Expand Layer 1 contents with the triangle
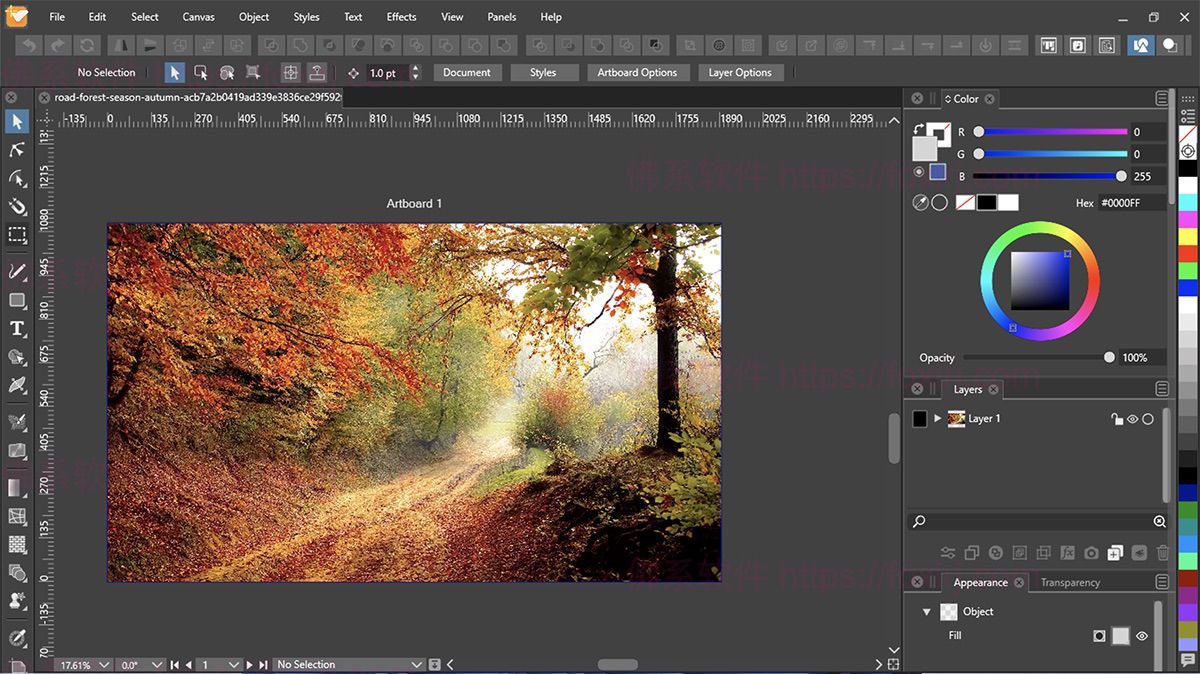1200x674 pixels. click(x=937, y=418)
